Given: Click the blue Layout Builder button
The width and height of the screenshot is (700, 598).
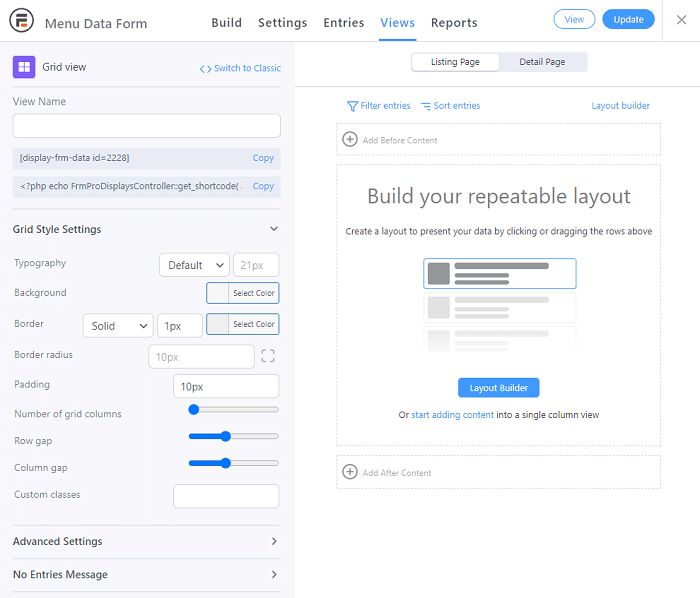Looking at the screenshot, I should click(498, 388).
